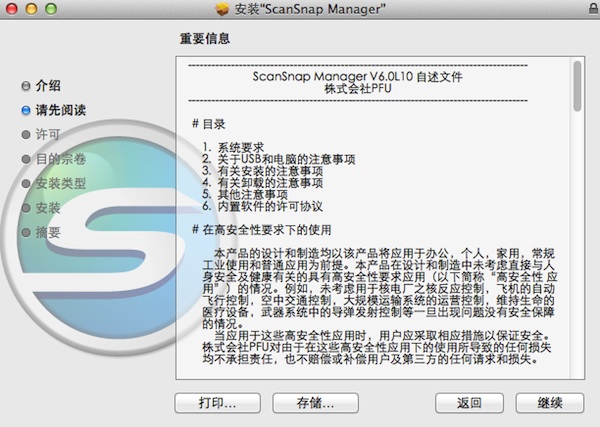Click the lock icon in title bar
This screenshot has height=427, width=600.
594,8
